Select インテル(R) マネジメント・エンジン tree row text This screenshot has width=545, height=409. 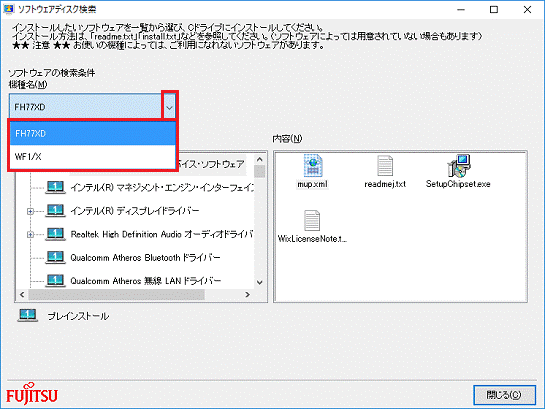point(162,188)
